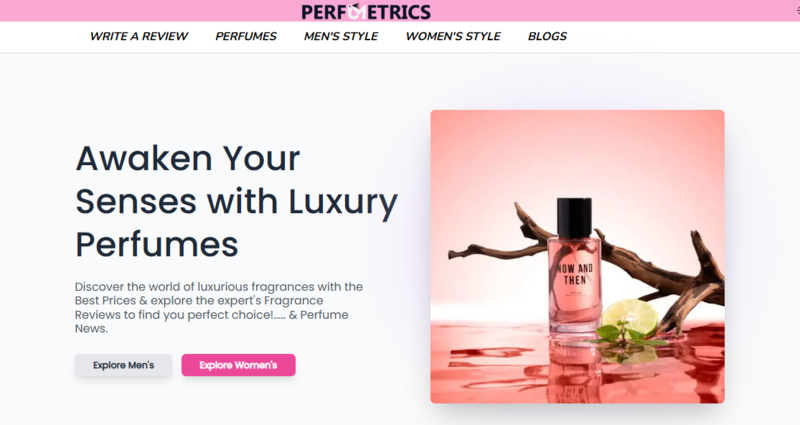
Task: Click the pink Explore Women's button
Action: 238,365
